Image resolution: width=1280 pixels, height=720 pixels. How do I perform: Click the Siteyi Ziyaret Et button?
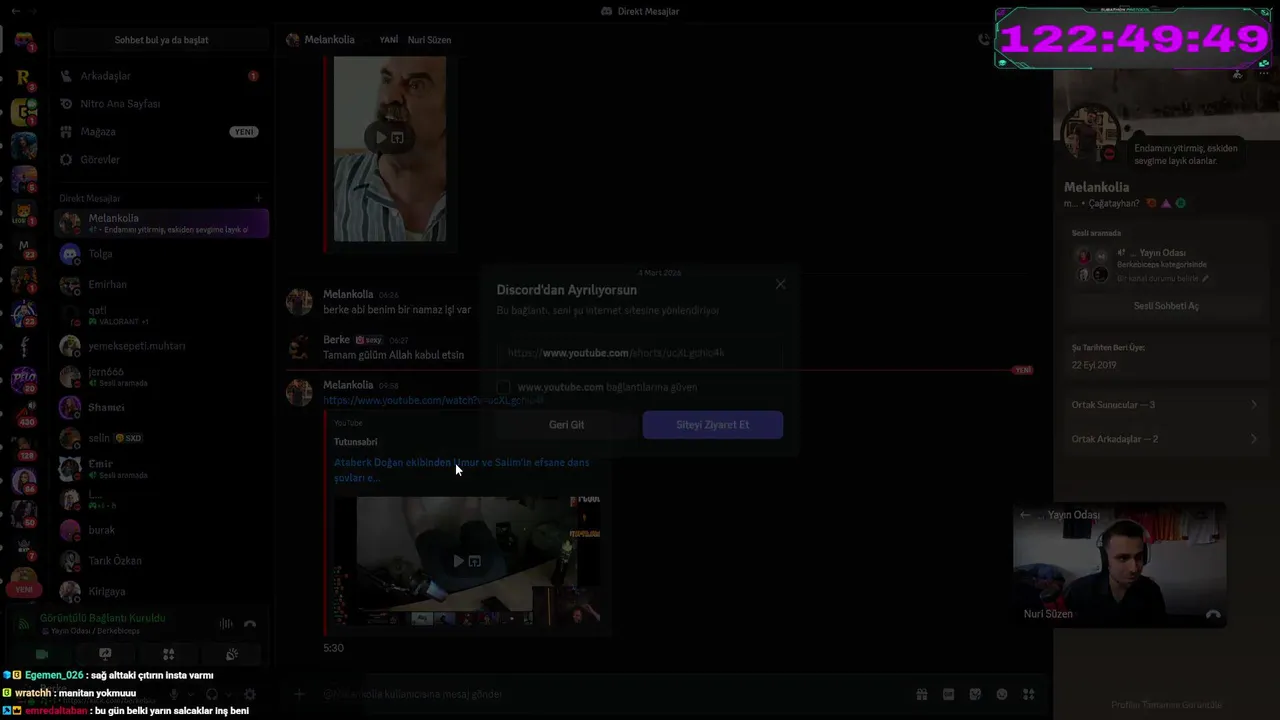coord(712,425)
